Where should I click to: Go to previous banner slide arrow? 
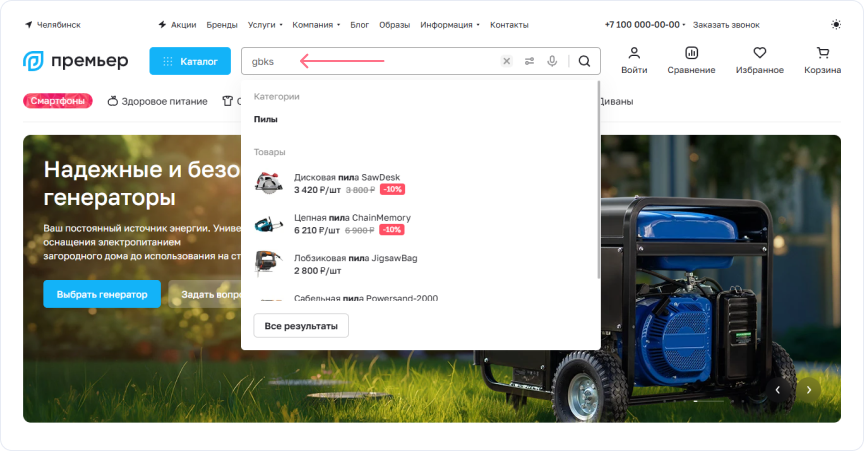click(x=777, y=390)
